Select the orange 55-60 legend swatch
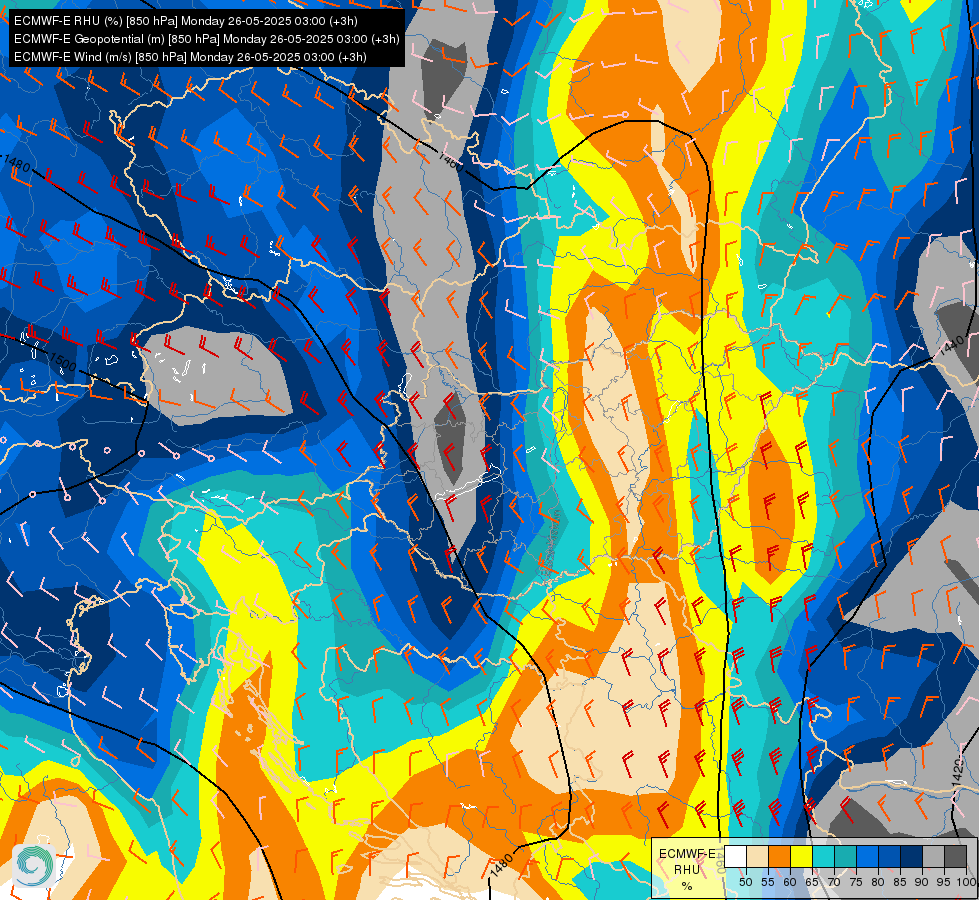Screen dimensions: 979x900 click(x=779, y=856)
